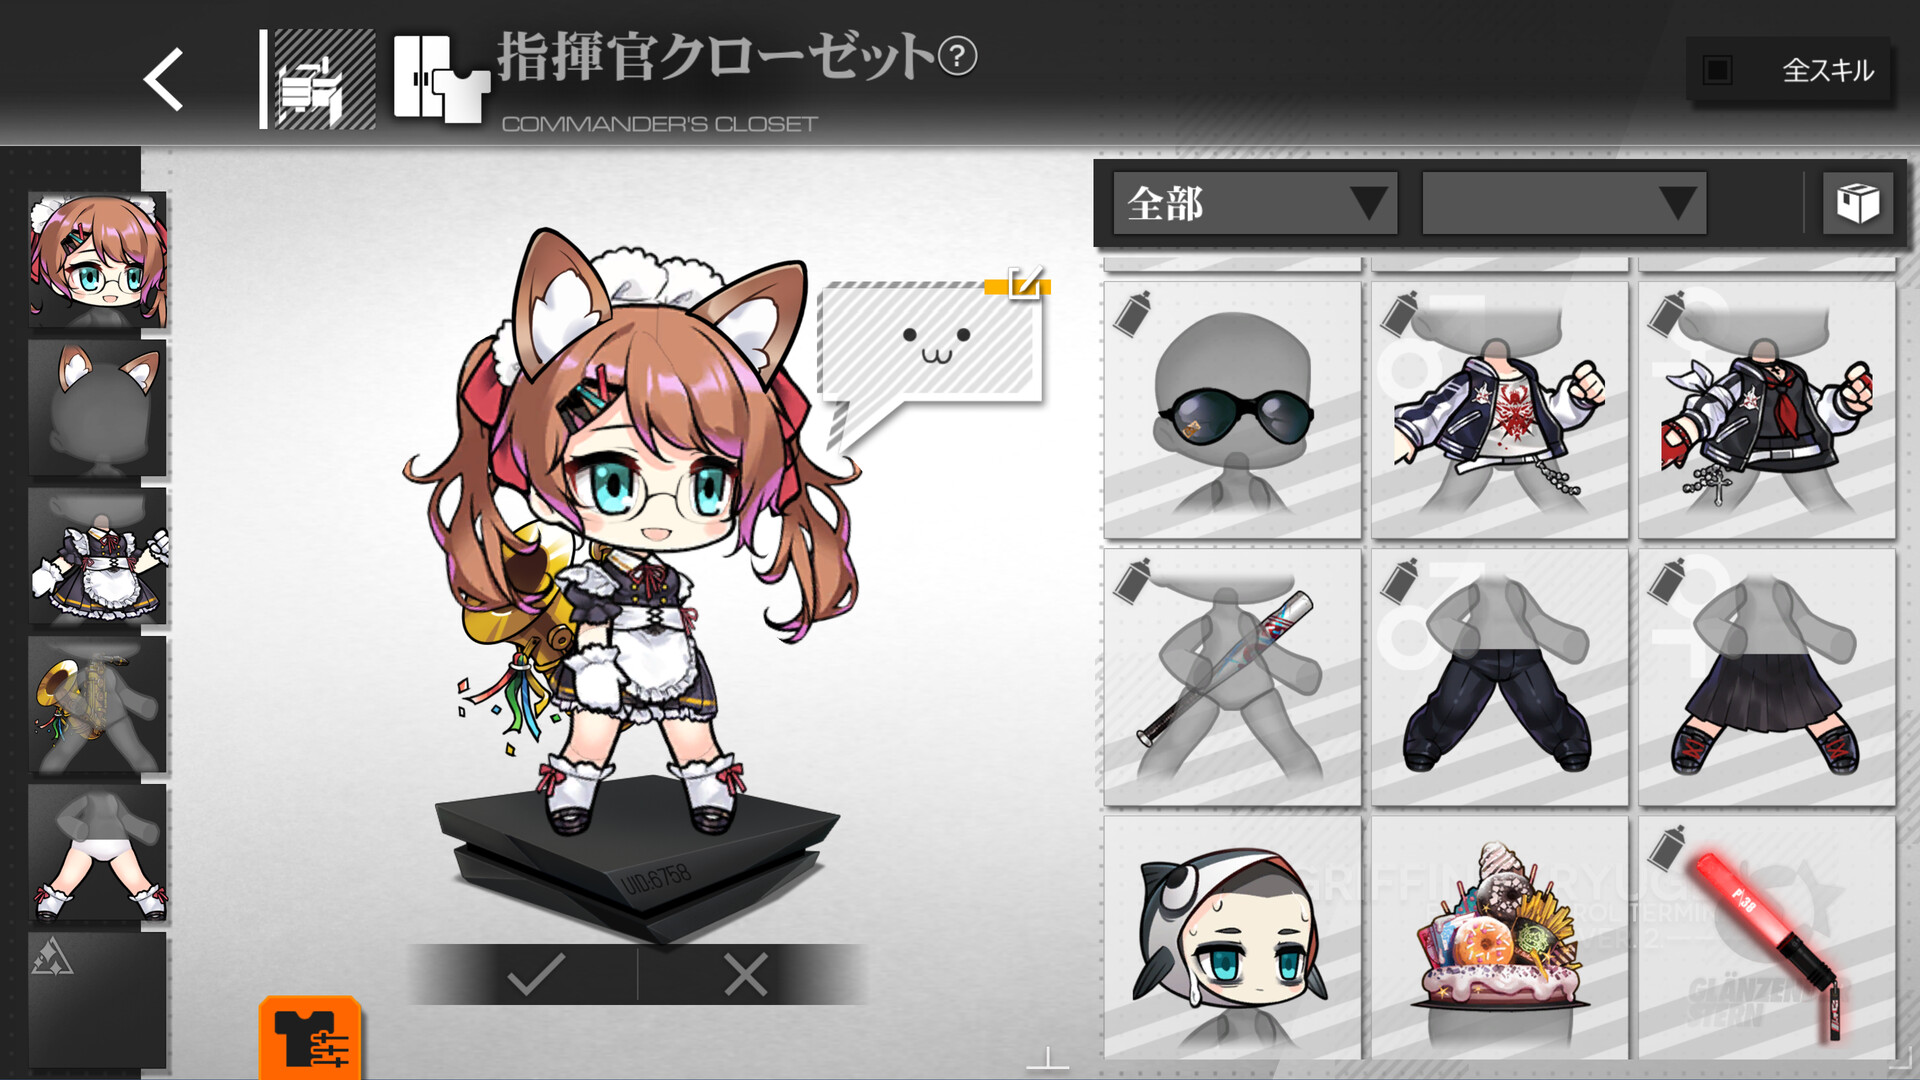
Task: Open the storage box icon
Action: pos(1857,204)
